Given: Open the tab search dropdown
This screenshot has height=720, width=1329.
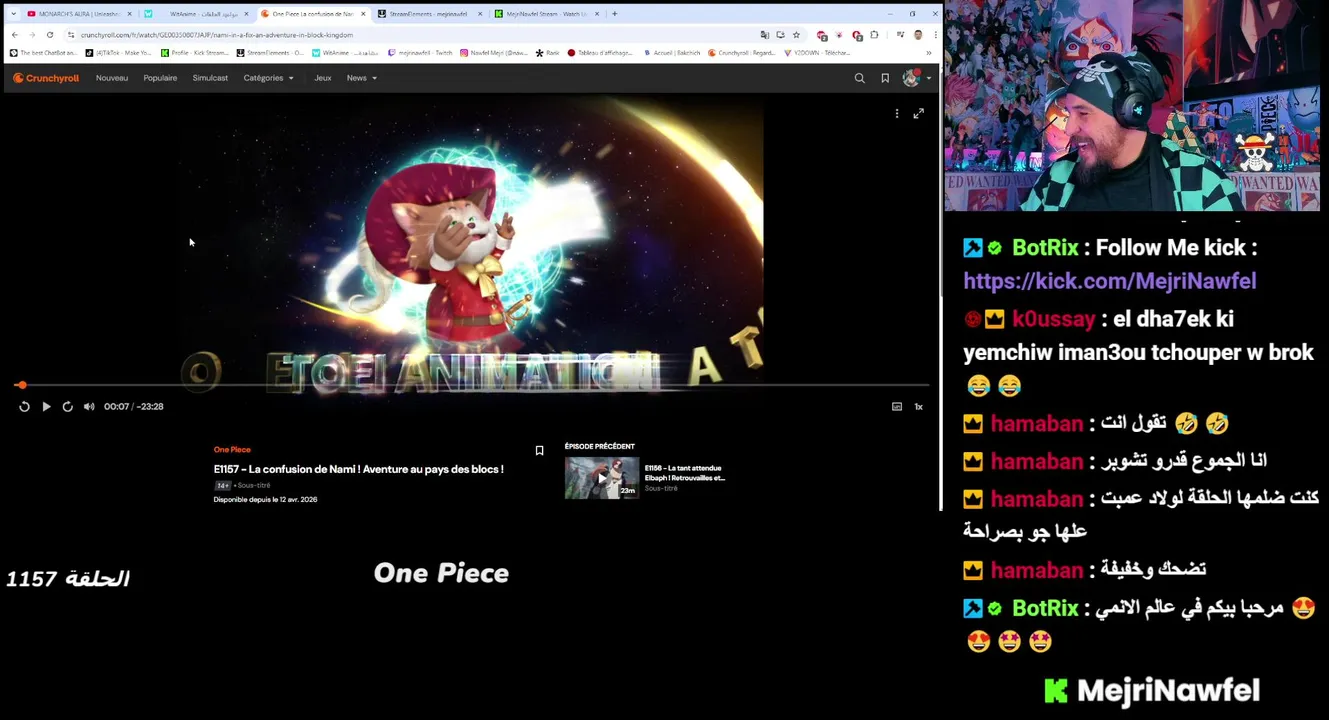Looking at the screenshot, I should point(13,14).
